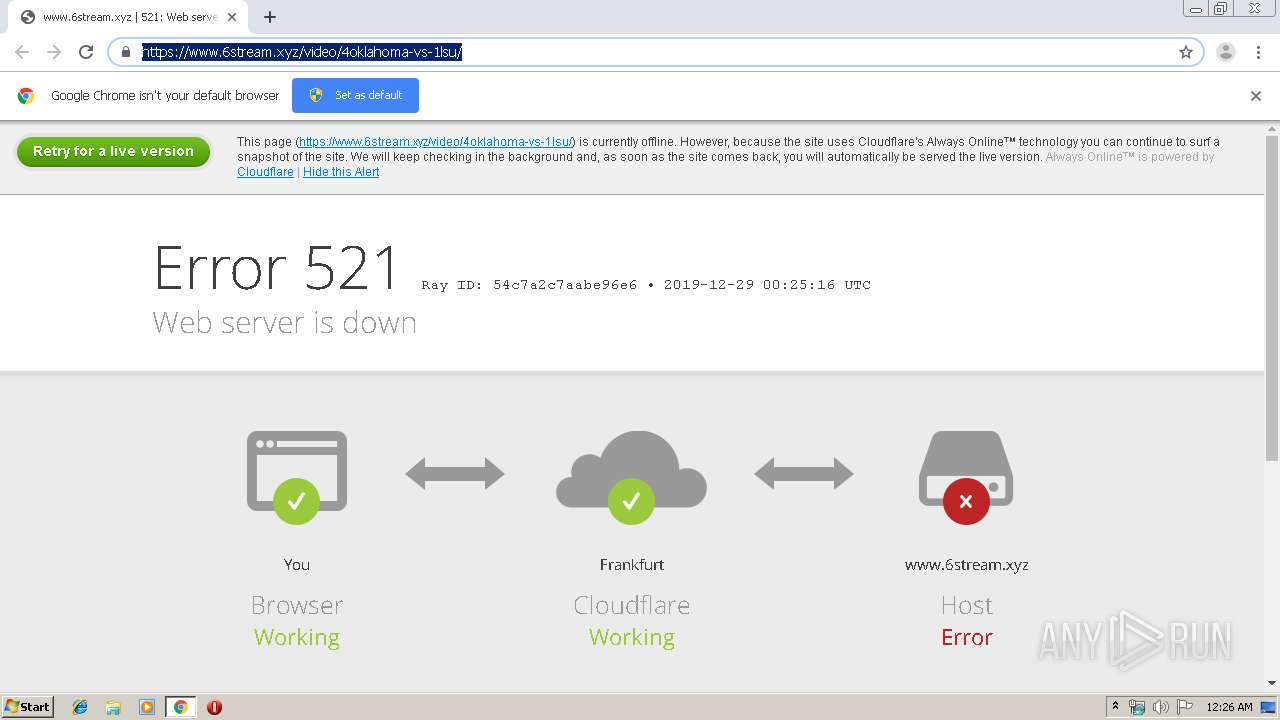This screenshot has width=1280, height=720.
Task: Close the 6stream.xyz browser tab
Action: [232, 17]
